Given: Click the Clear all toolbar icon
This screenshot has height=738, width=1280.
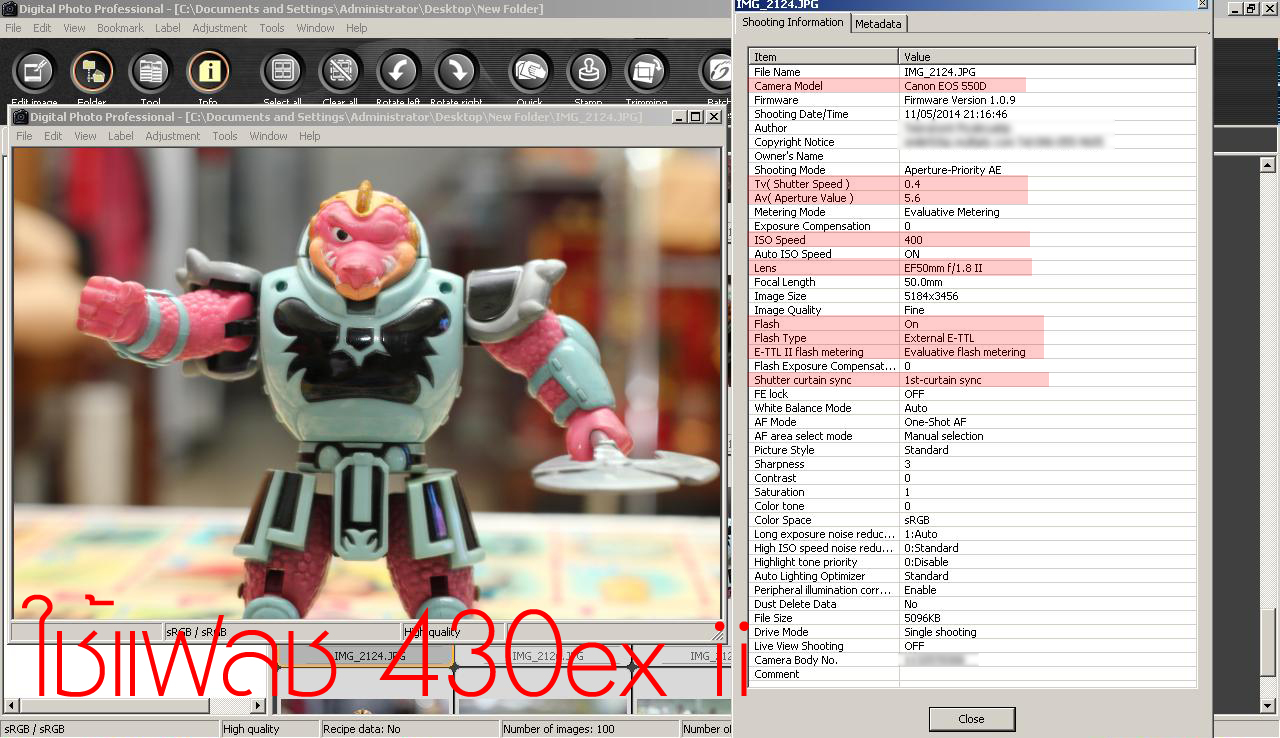Looking at the screenshot, I should coord(340,72).
